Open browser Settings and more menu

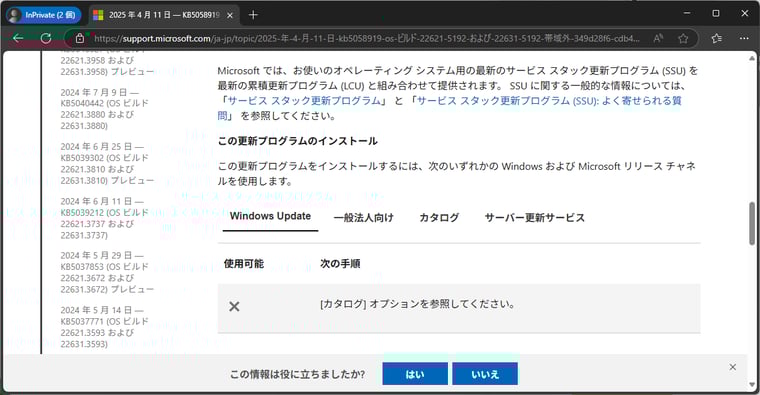click(744, 38)
